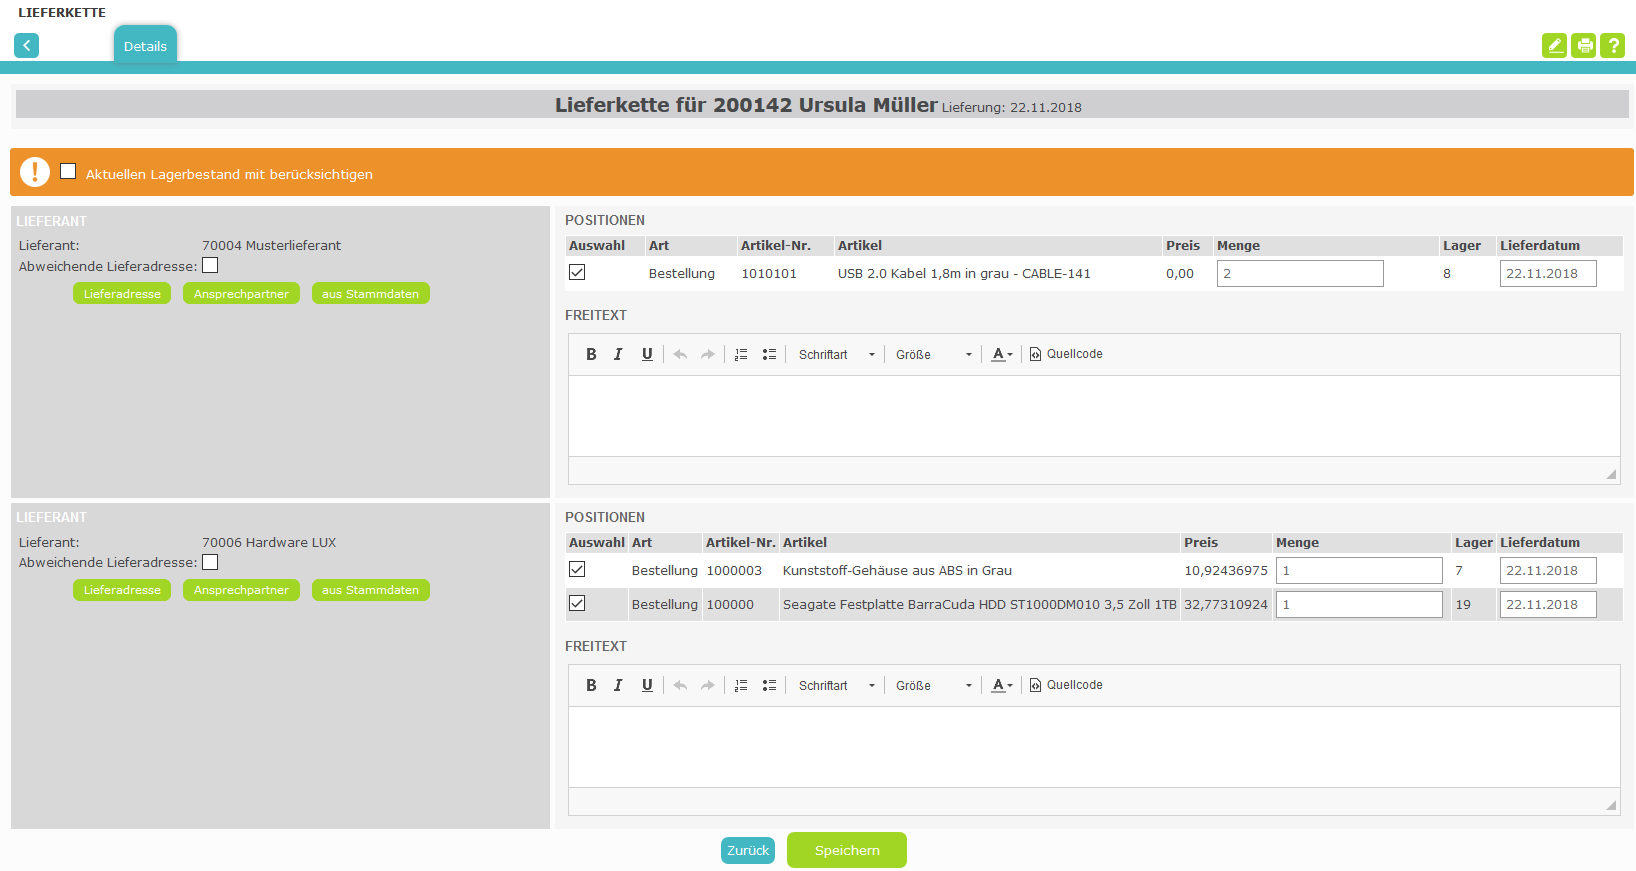The width and height of the screenshot is (1636, 871).
Task: Apply italic in the second Freitext editor
Action: point(618,685)
